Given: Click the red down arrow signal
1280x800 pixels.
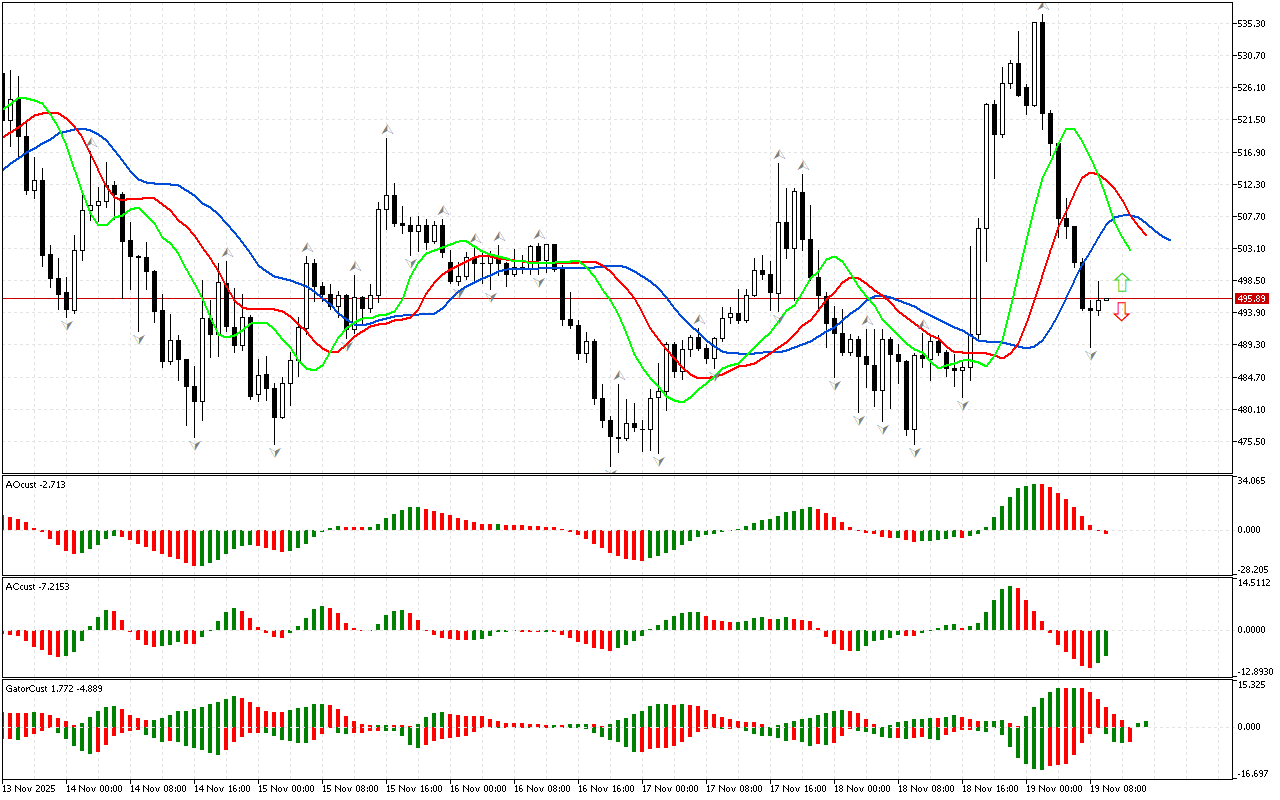Looking at the screenshot, I should tap(1122, 312).
